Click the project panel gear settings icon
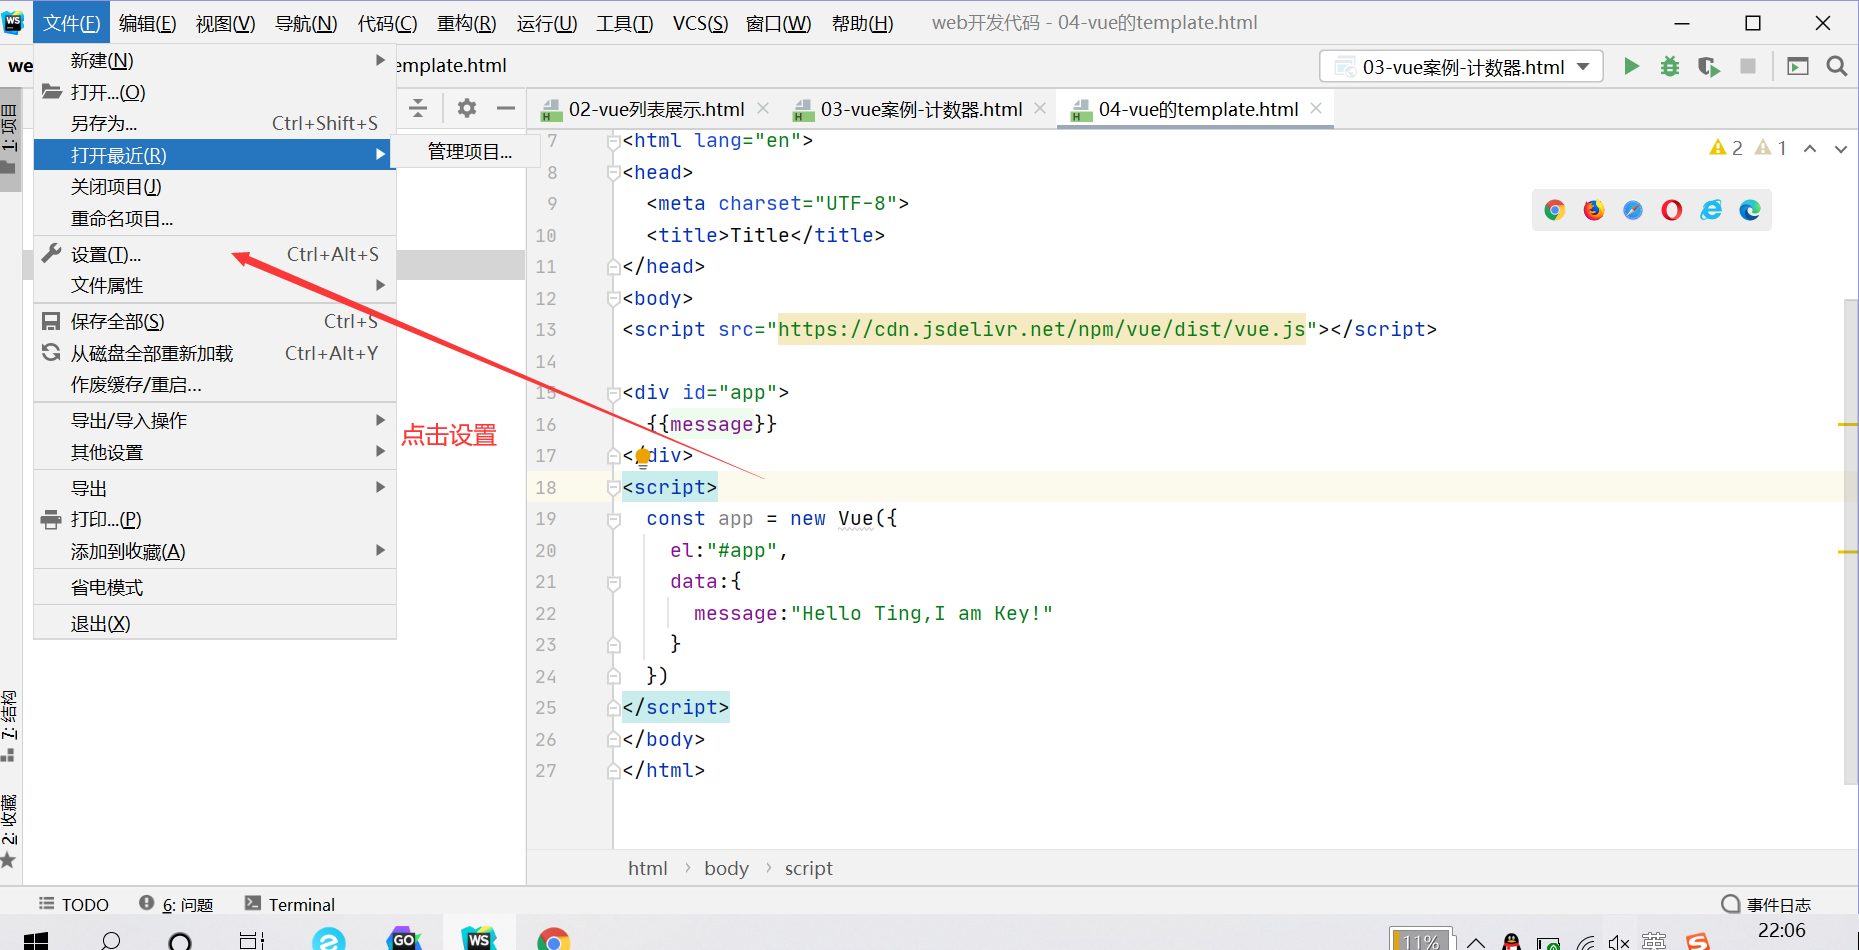Viewport: 1859px width, 950px height. click(x=467, y=108)
